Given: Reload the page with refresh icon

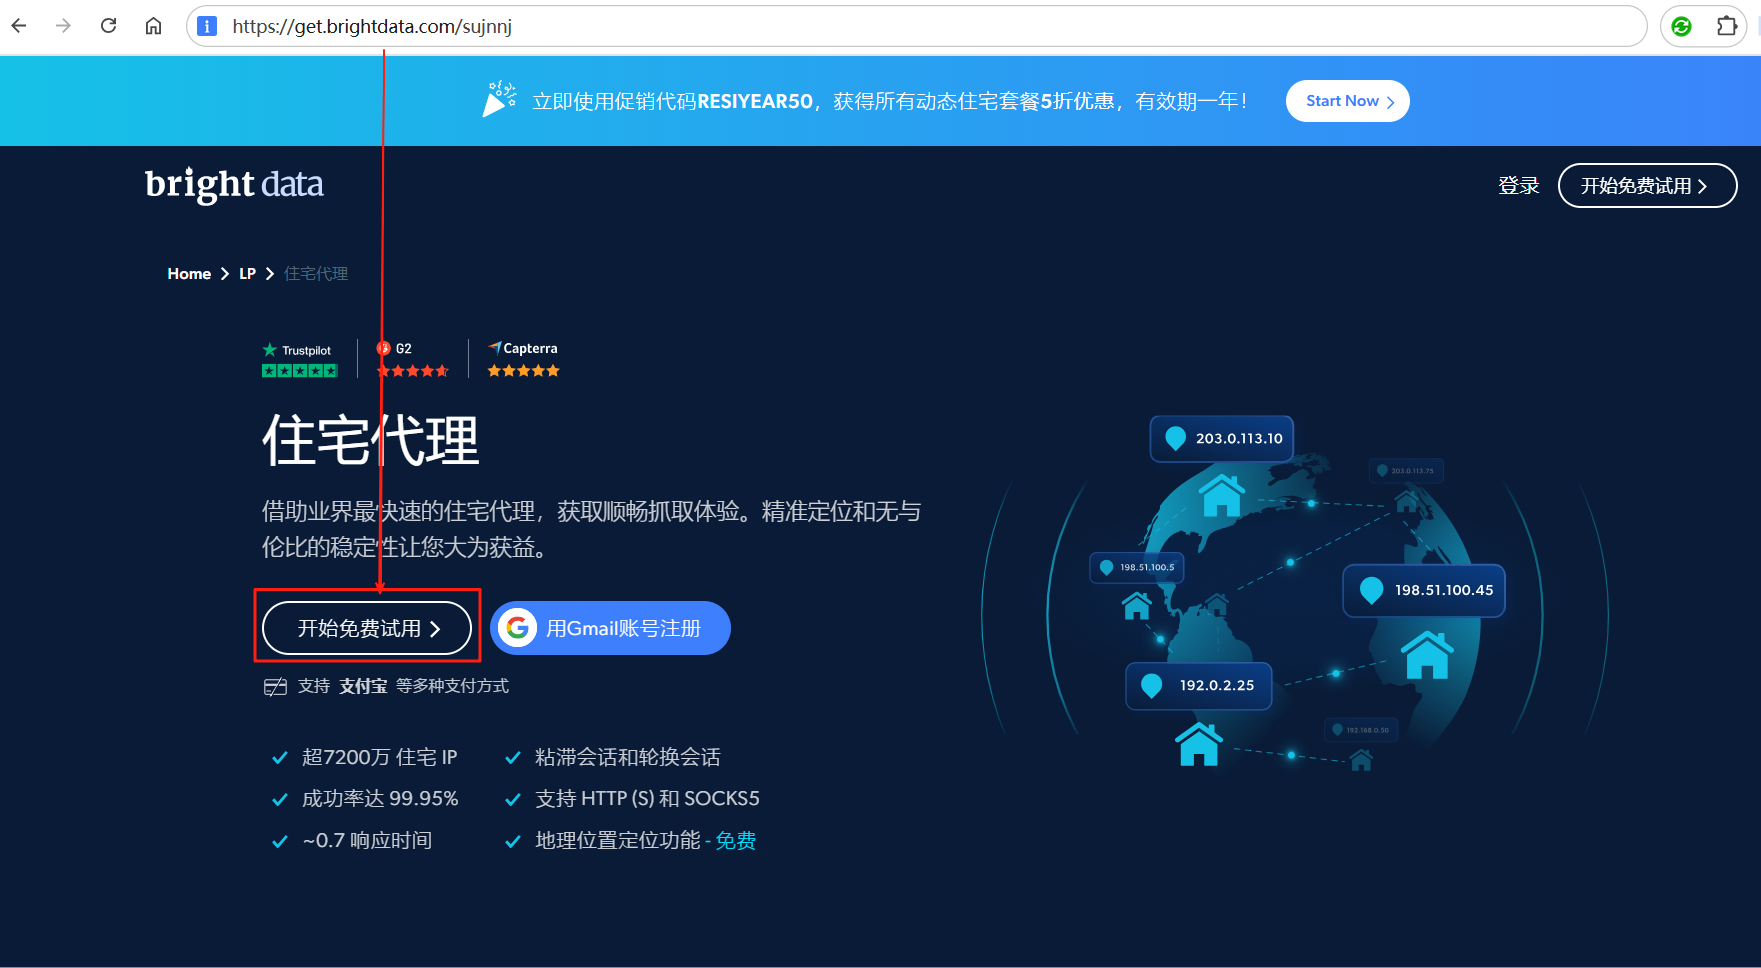Looking at the screenshot, I should tap(109, 26).
